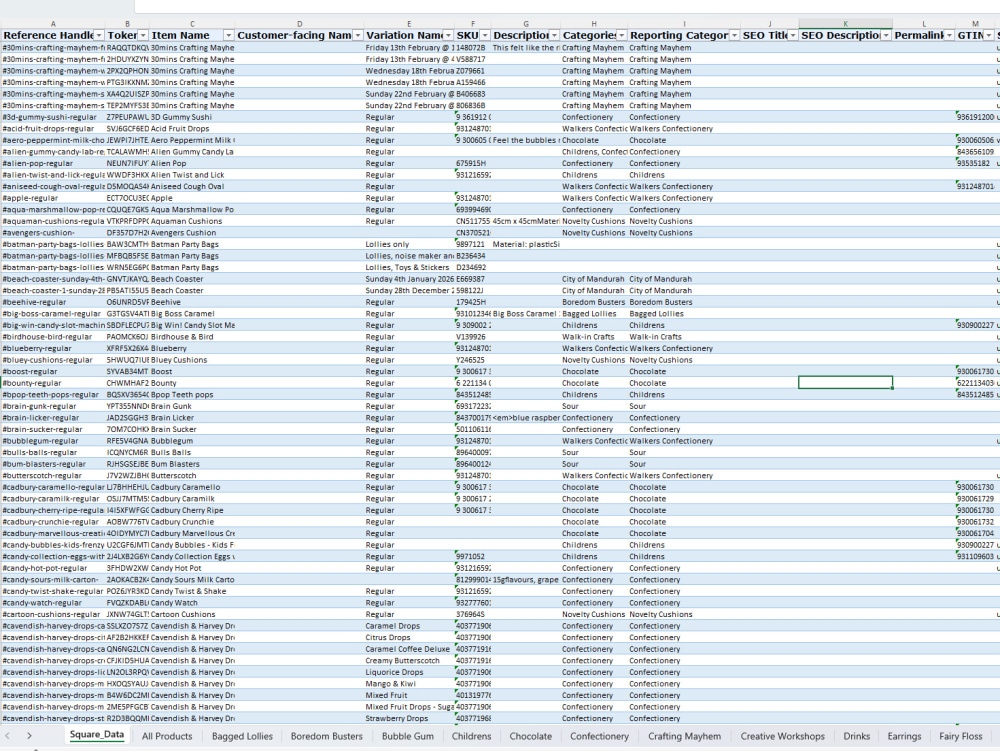Screen dimensions: 1000x751
Task: Open filter dropdown for Reporting Category column
Action: click(x=734, y=36)
